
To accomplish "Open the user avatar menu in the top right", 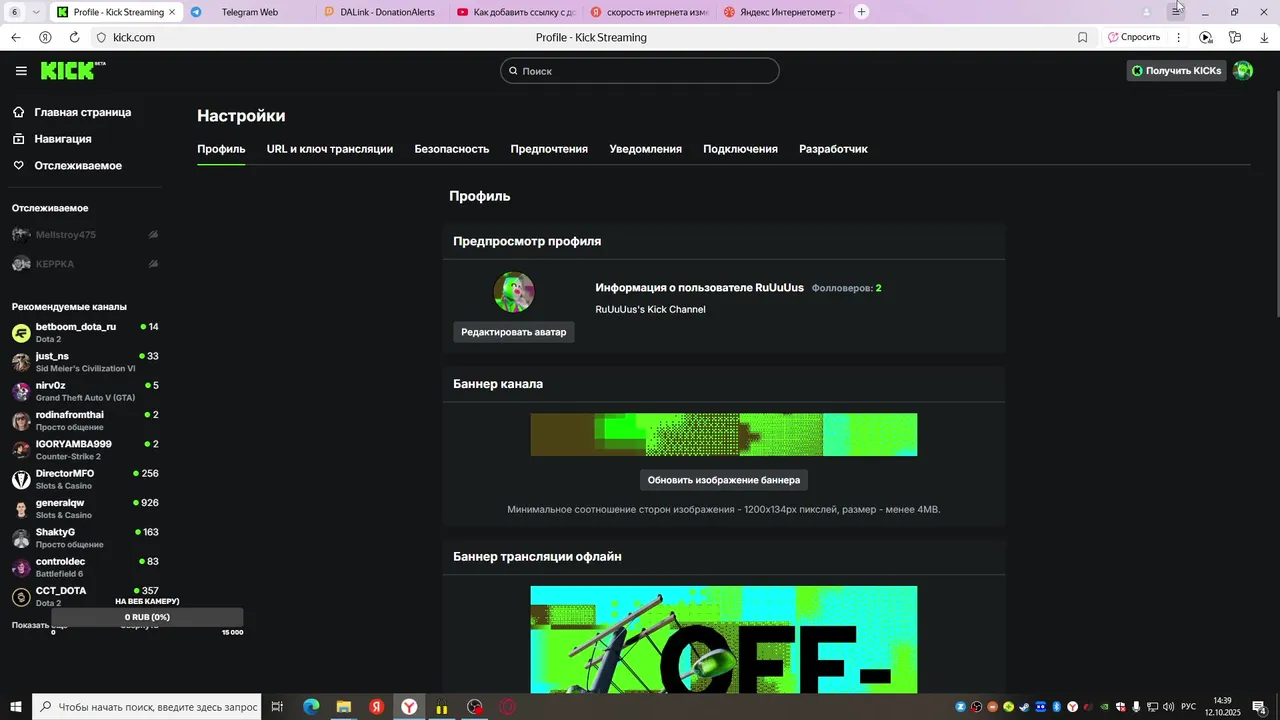I will point(1243,71).
